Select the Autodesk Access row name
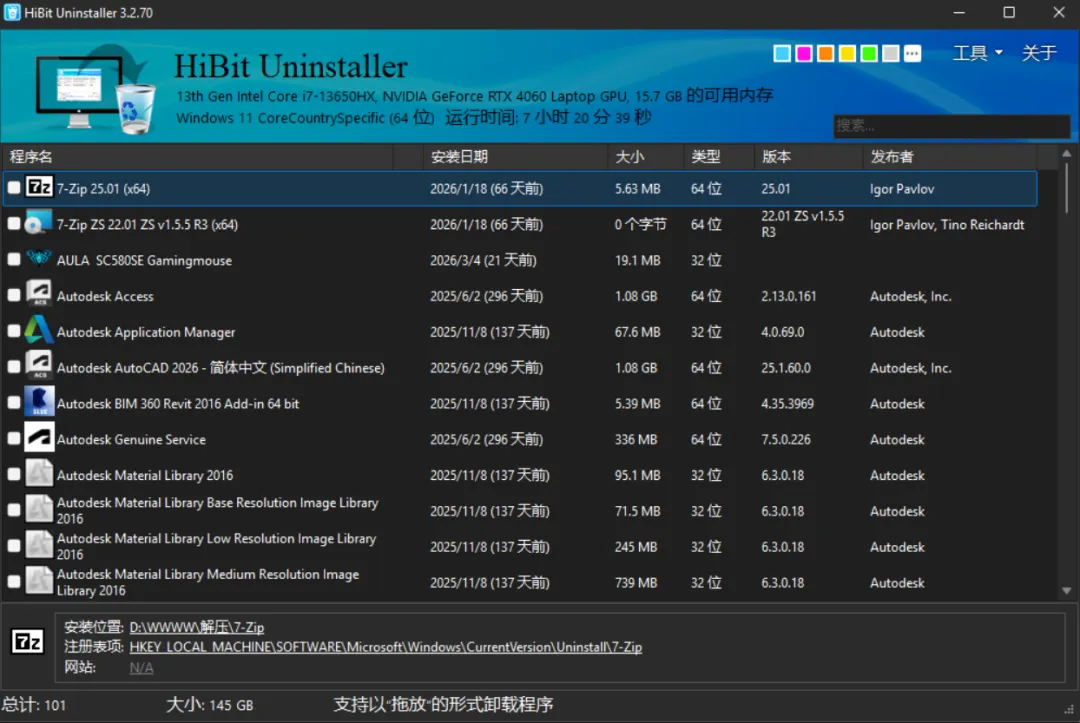 105,296
